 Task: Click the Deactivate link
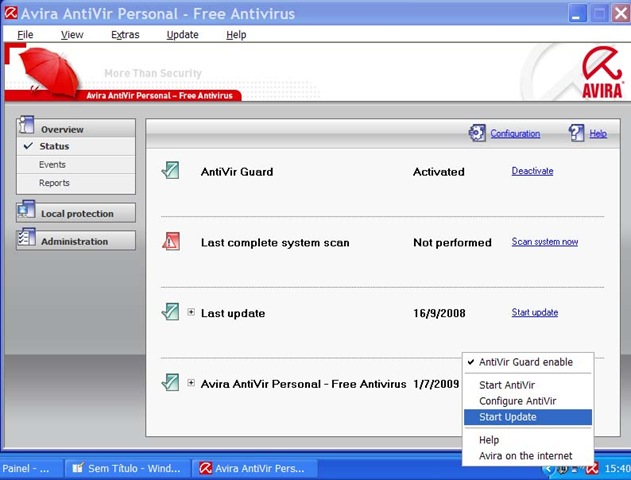tap(532, 171)
